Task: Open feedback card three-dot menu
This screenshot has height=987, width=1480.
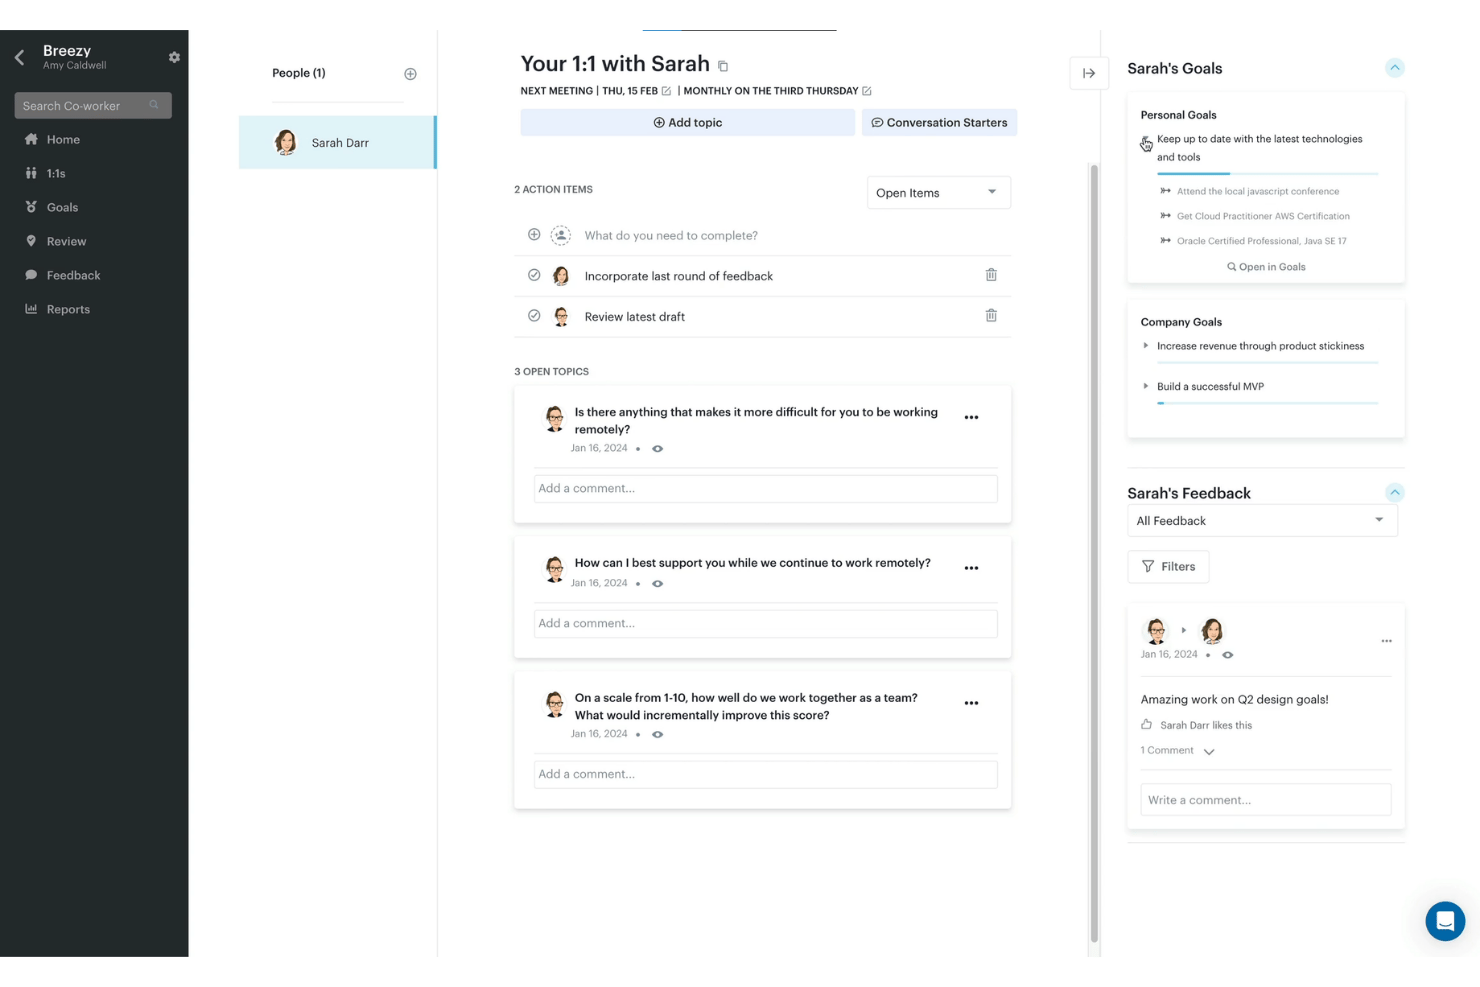Action: [1386, 641]
